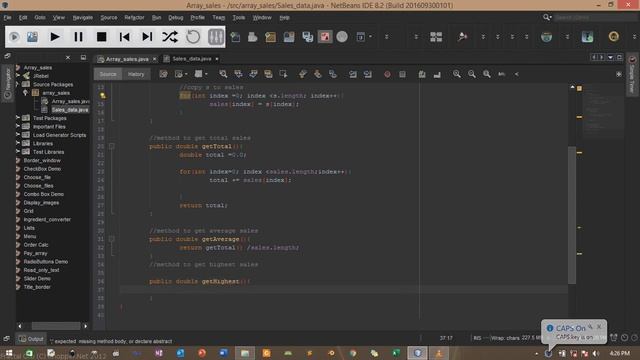Click the red highlighted toolbar icon
The image size is (640, 360).
click(x=325, y=37)
